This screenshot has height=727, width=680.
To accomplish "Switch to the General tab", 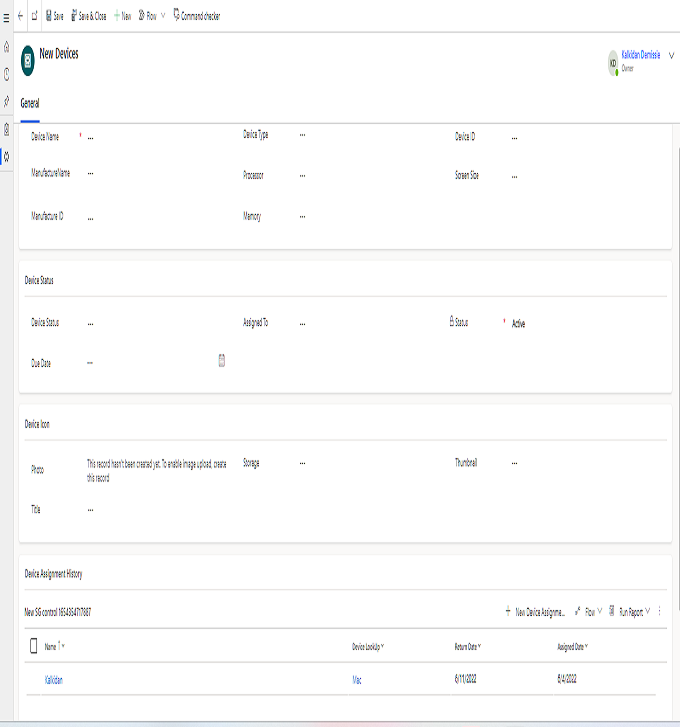I will click(30, 103).
